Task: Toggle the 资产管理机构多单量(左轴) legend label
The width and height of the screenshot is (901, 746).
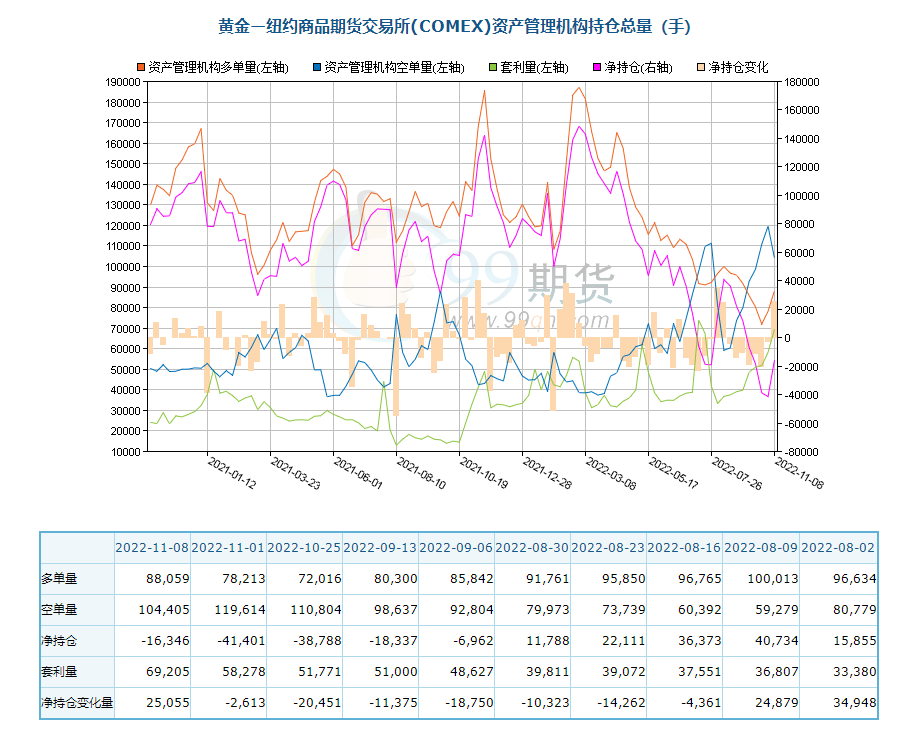Action: tap(218, 67)
